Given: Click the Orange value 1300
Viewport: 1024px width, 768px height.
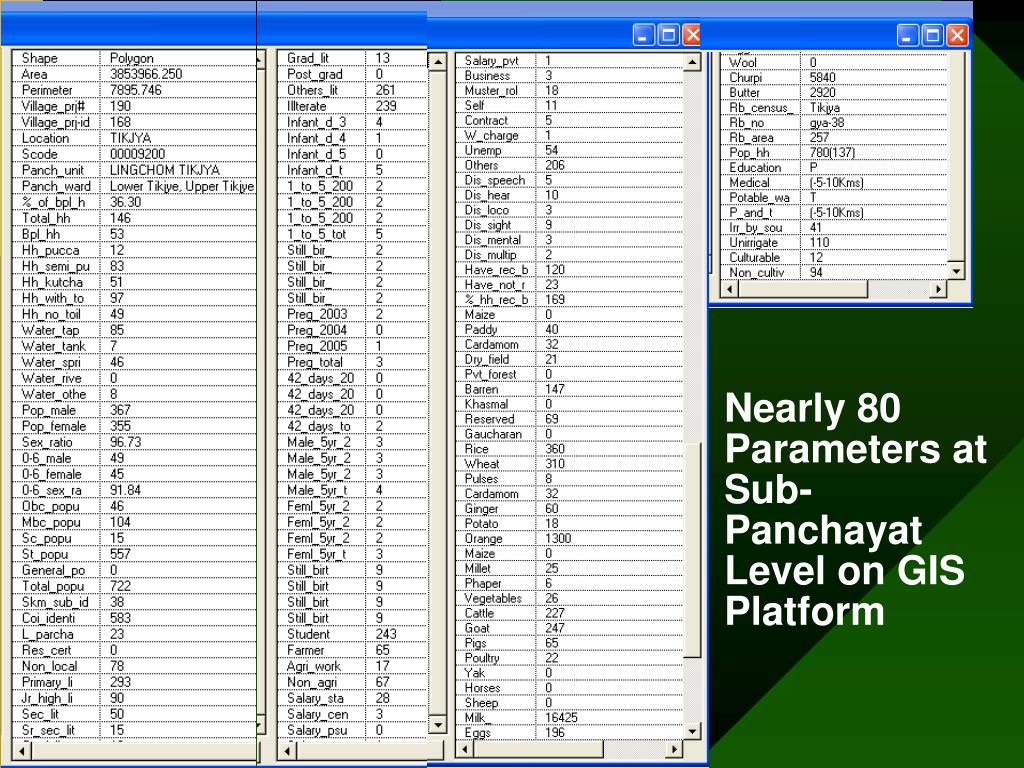Looking at the screenshot, I should (558, 539).
